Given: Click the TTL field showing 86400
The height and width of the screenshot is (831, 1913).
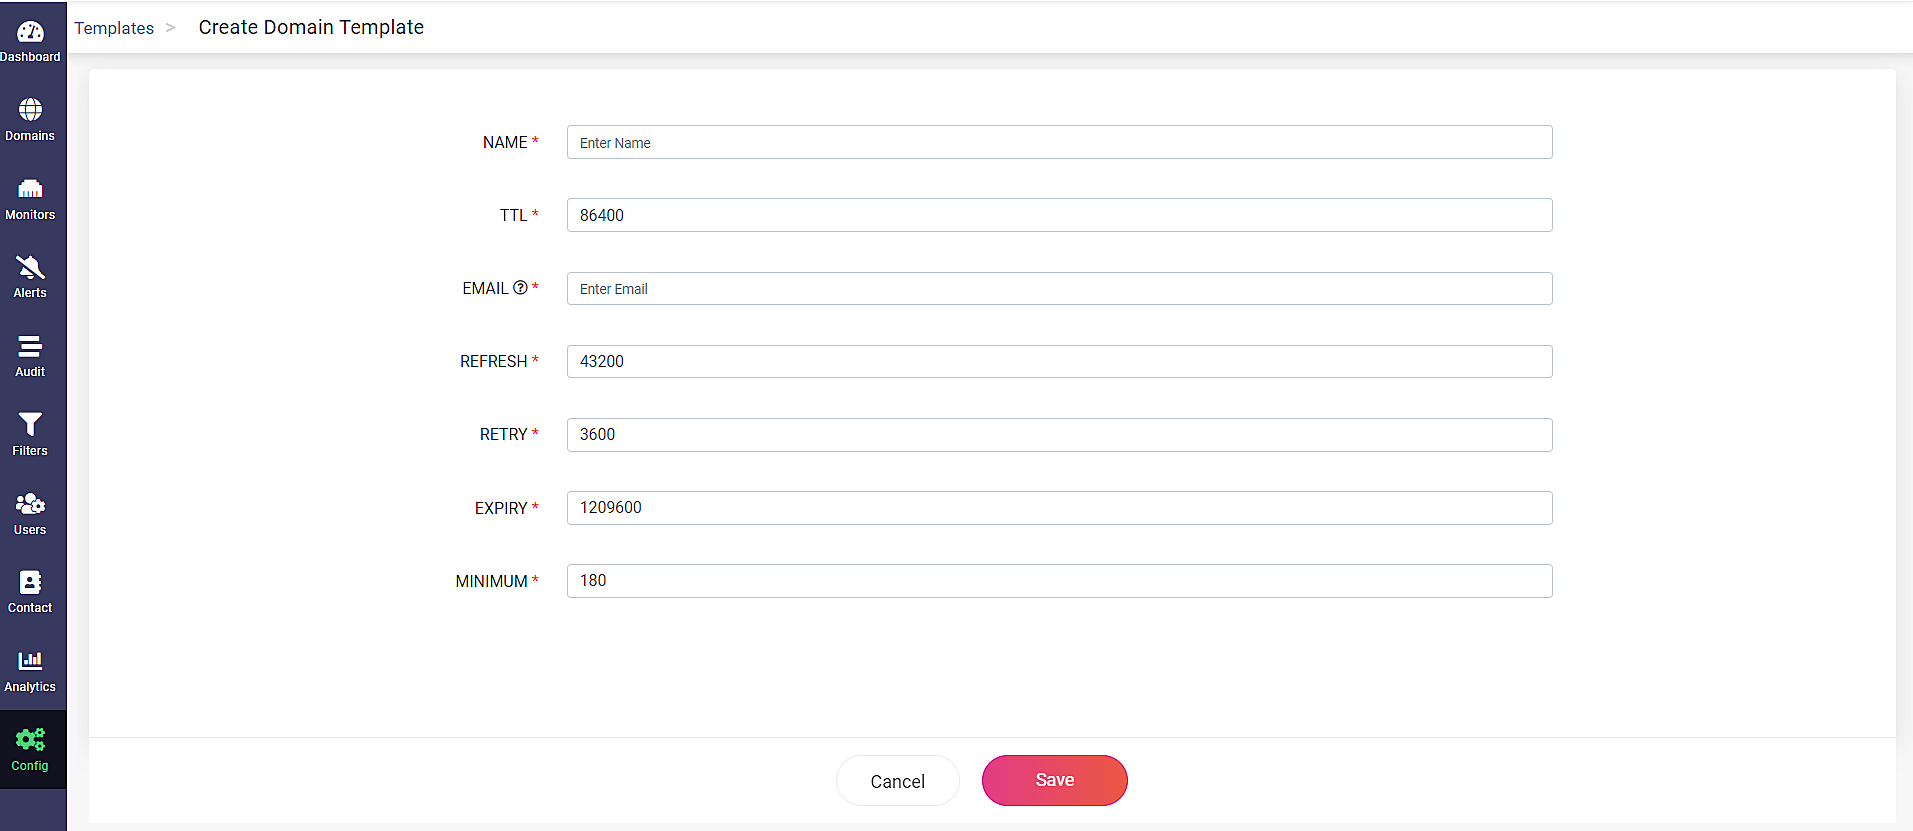Looking at the screenshot, I should tap(1059, 215).
